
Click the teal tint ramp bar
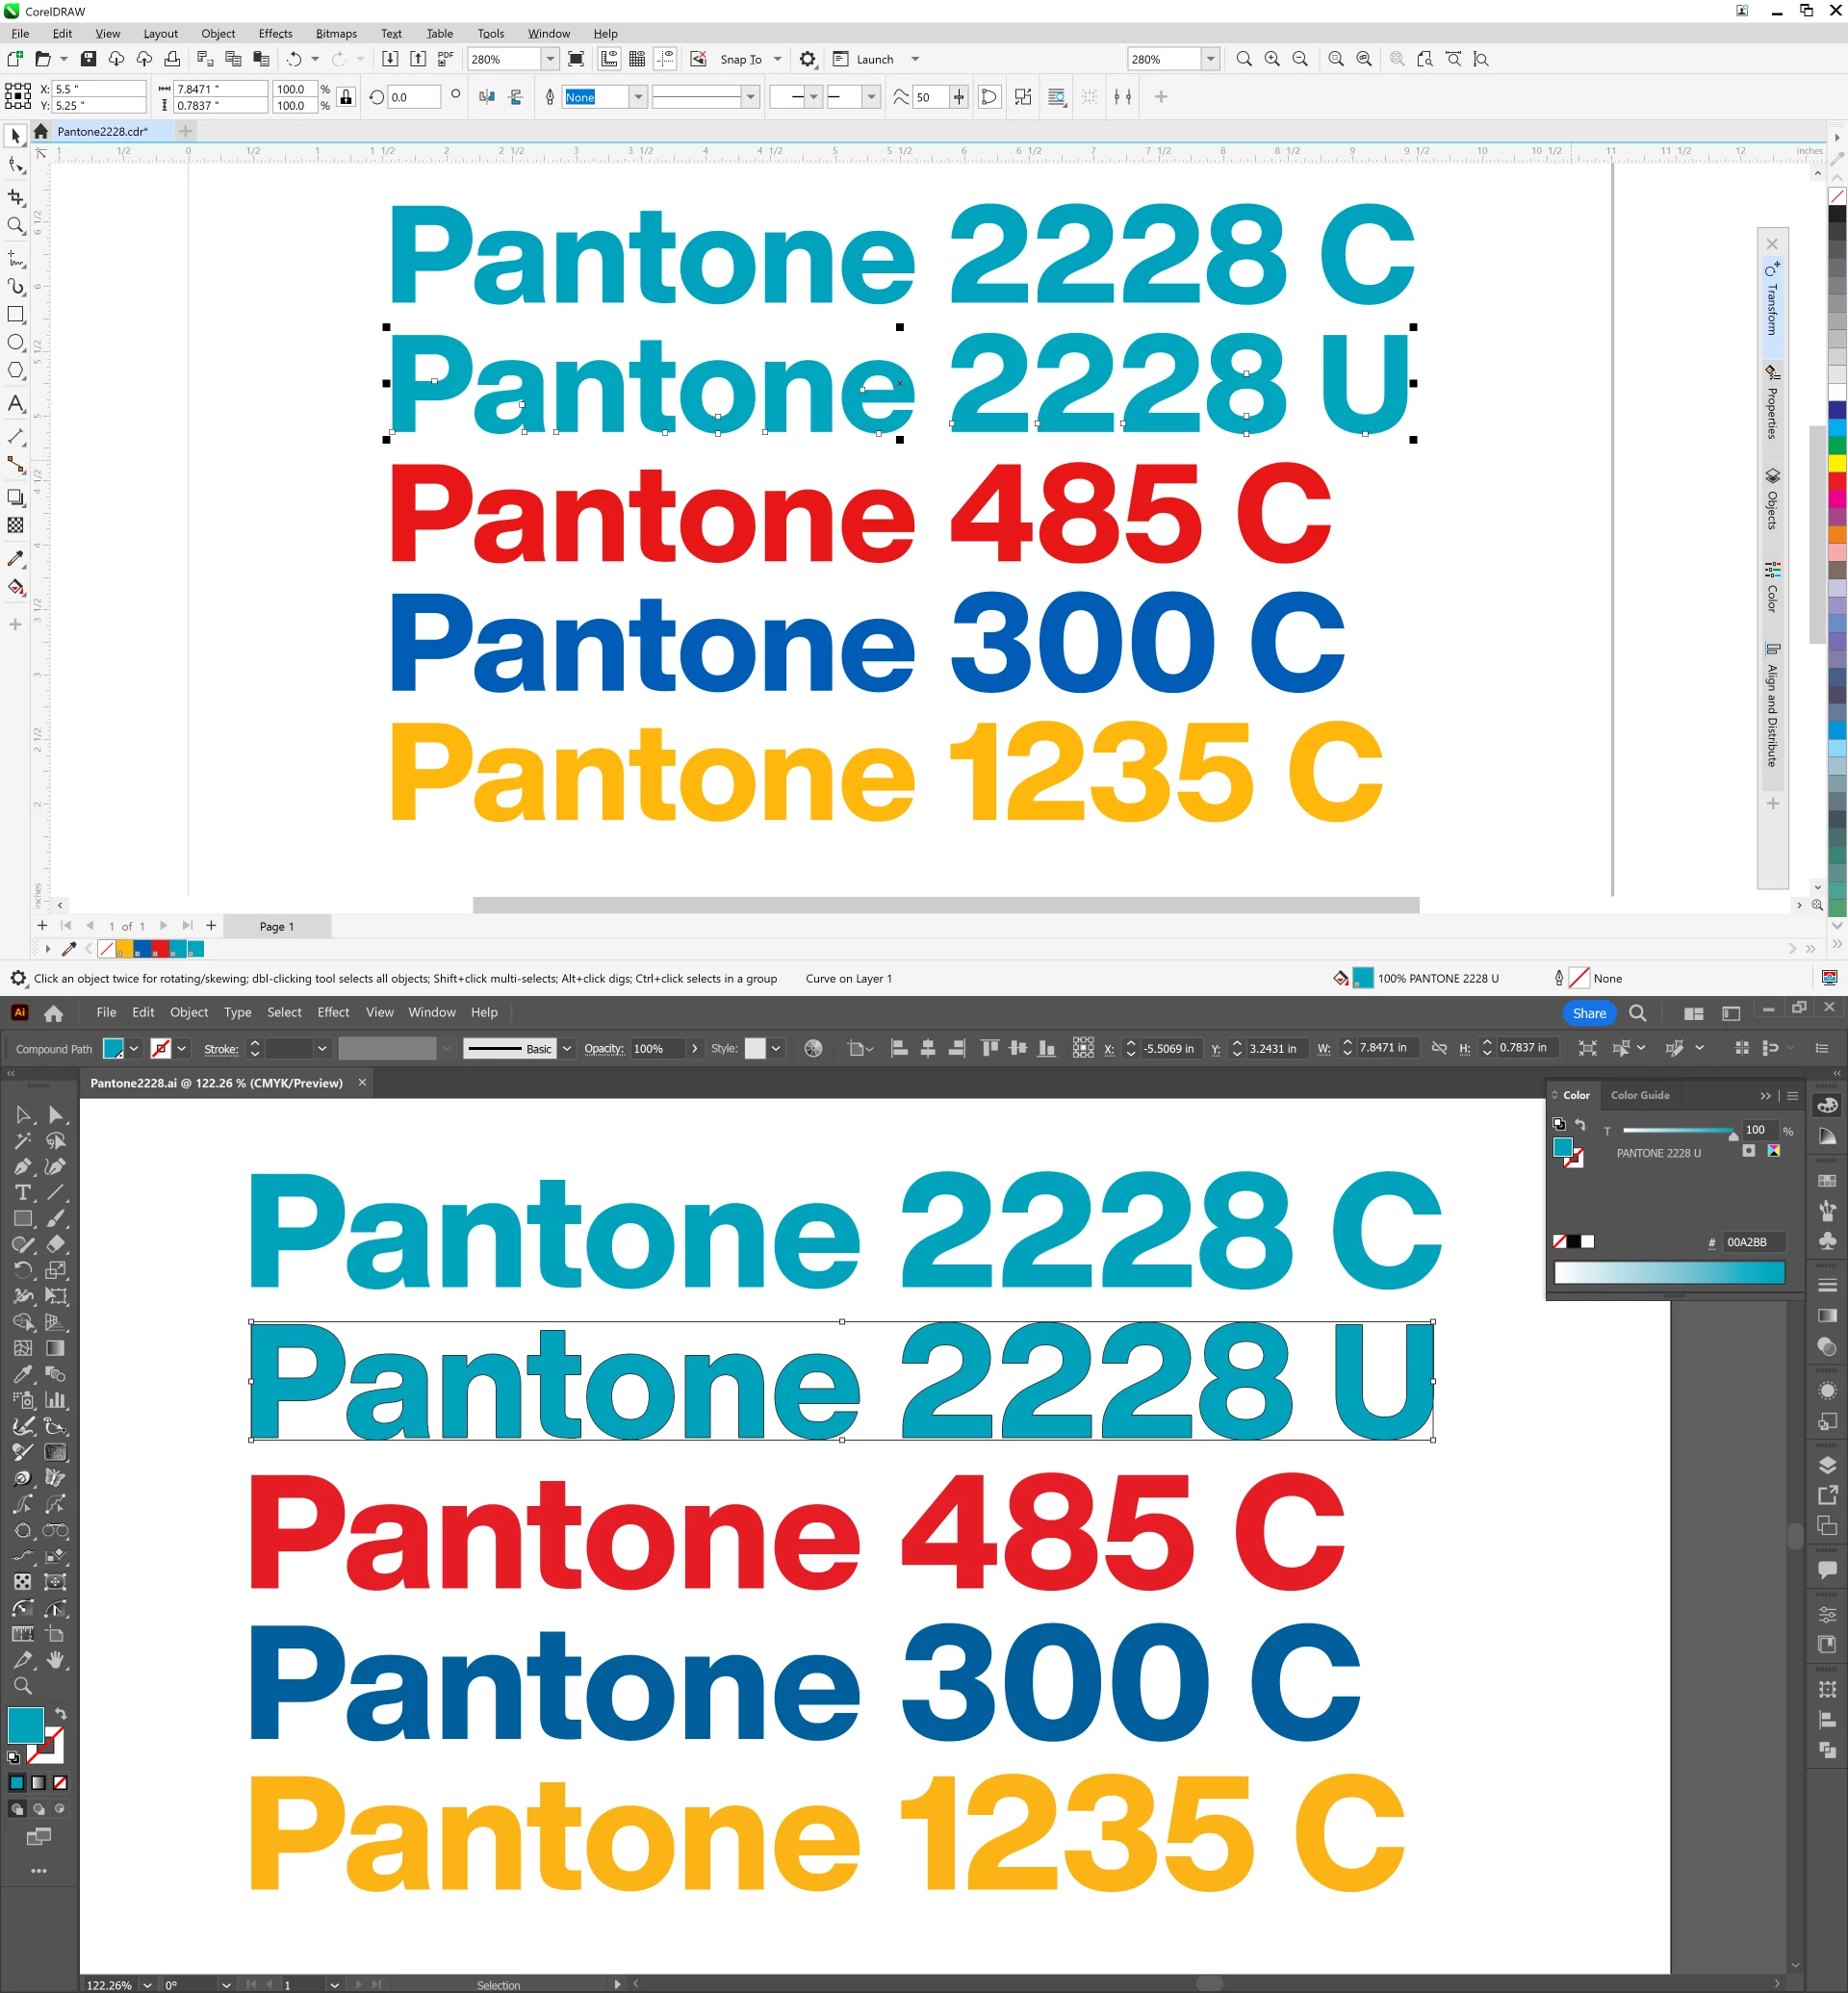pos(1668,1272)
